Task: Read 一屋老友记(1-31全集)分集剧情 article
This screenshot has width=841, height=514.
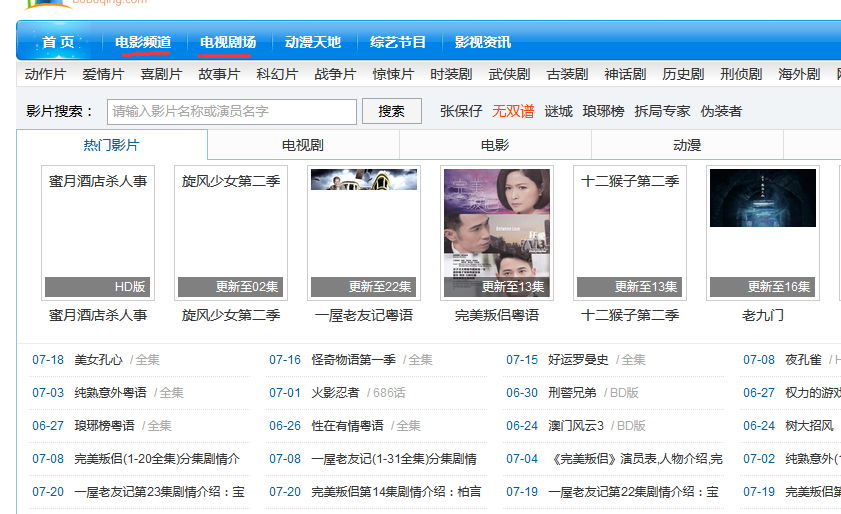Action: [394, 459]
